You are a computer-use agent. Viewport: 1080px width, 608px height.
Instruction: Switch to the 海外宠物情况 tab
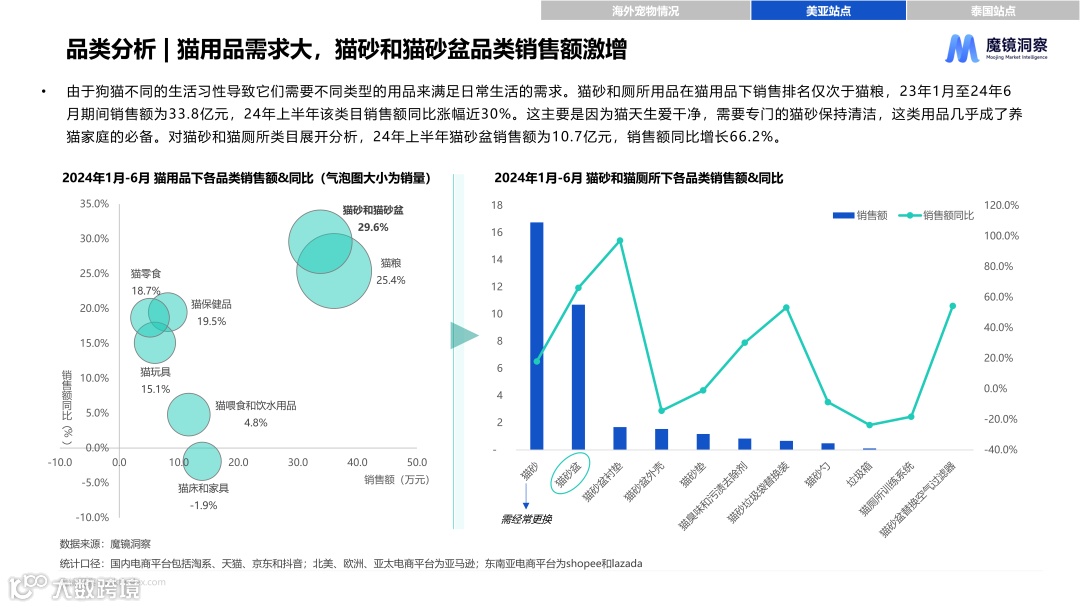(645, 10)
